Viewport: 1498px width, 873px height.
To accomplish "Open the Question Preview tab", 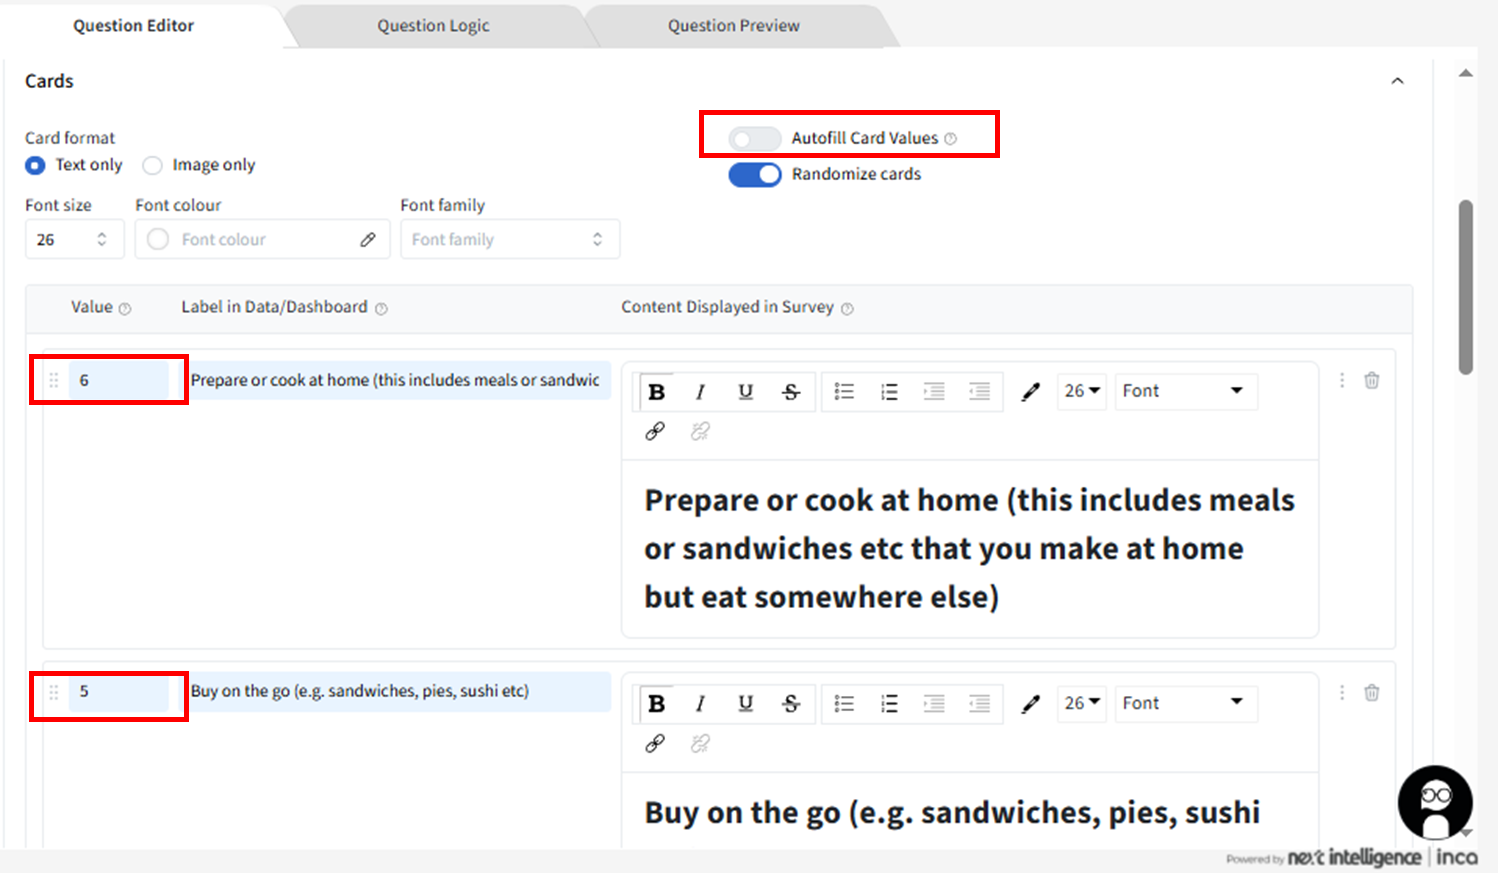I will pyautogui.click(x=733, y=26).
